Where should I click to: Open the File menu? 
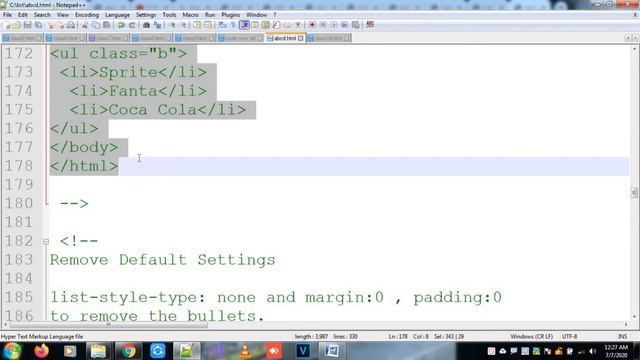coord(7,15)
